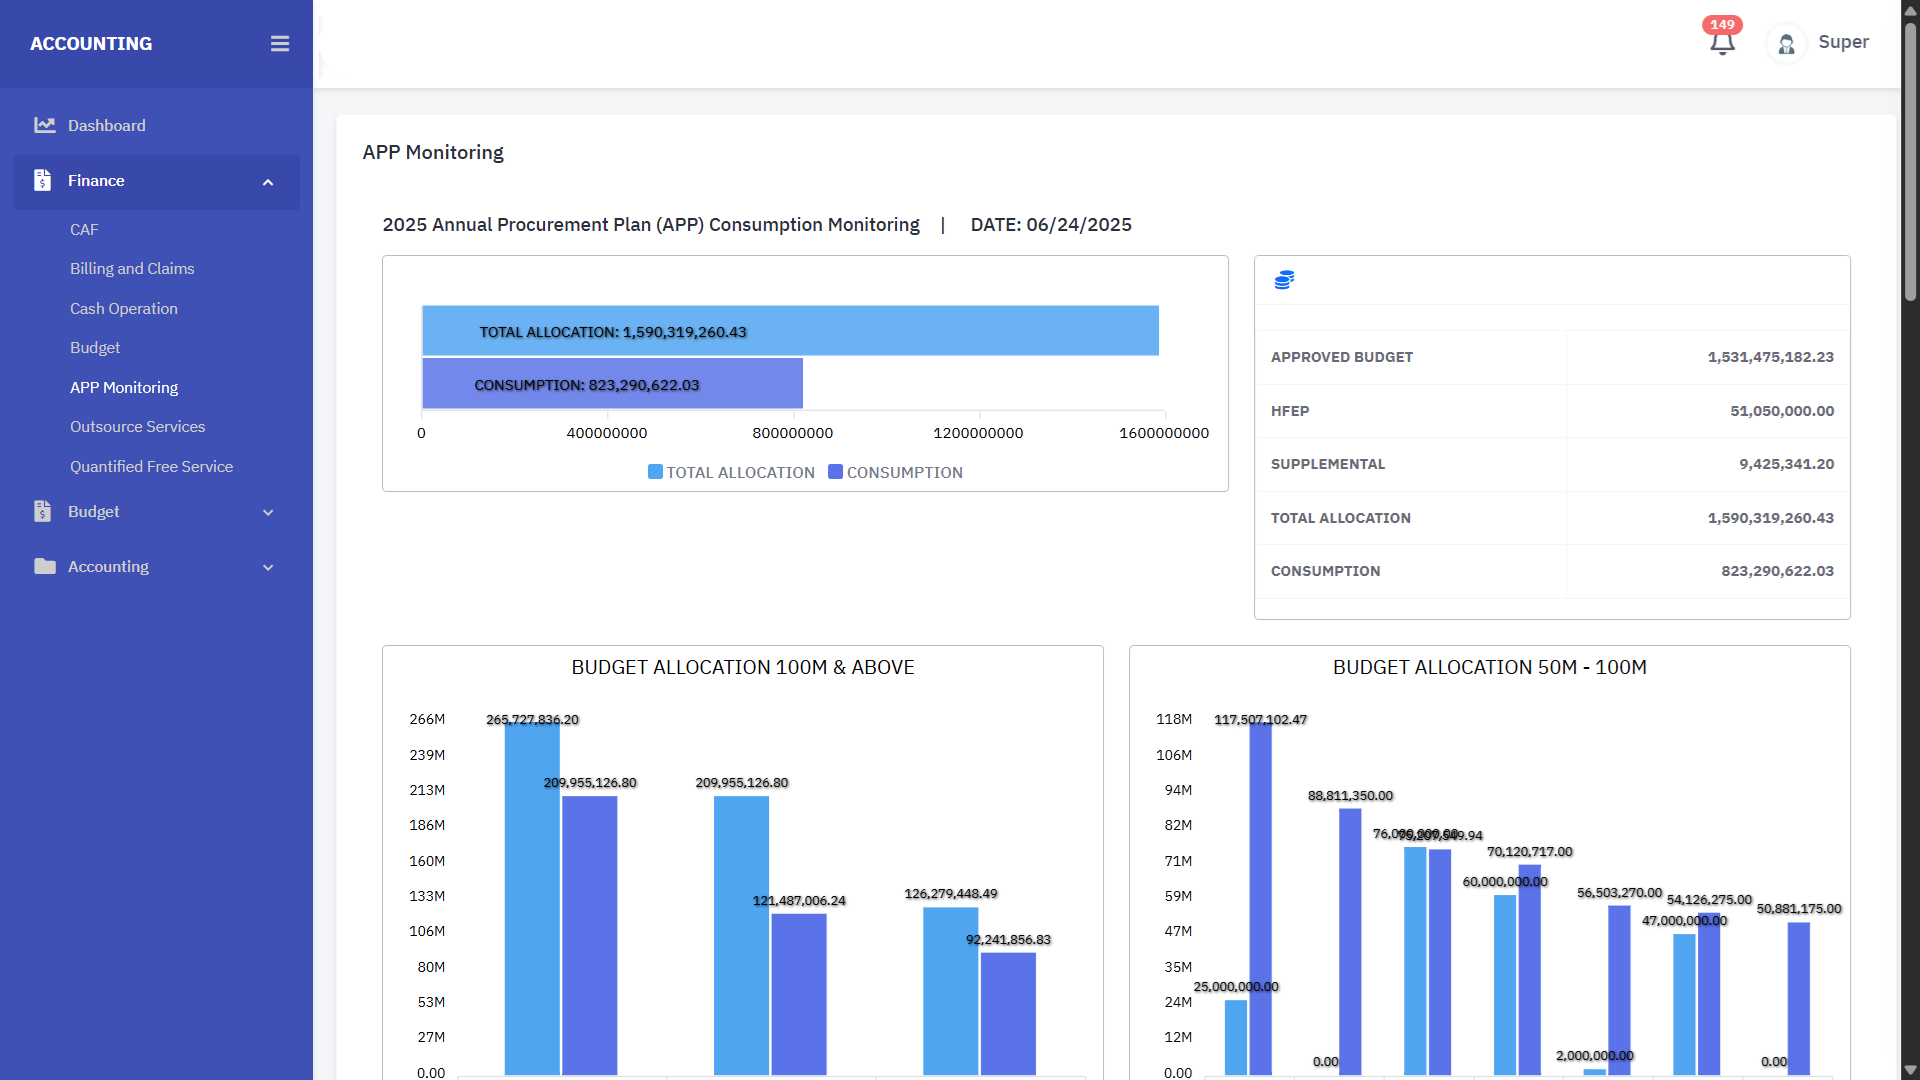Screen dimensions: 1920x1080
Task: Click the Budget document icon in sidebar
Action: pyautogui.click(x=42, y=511)
